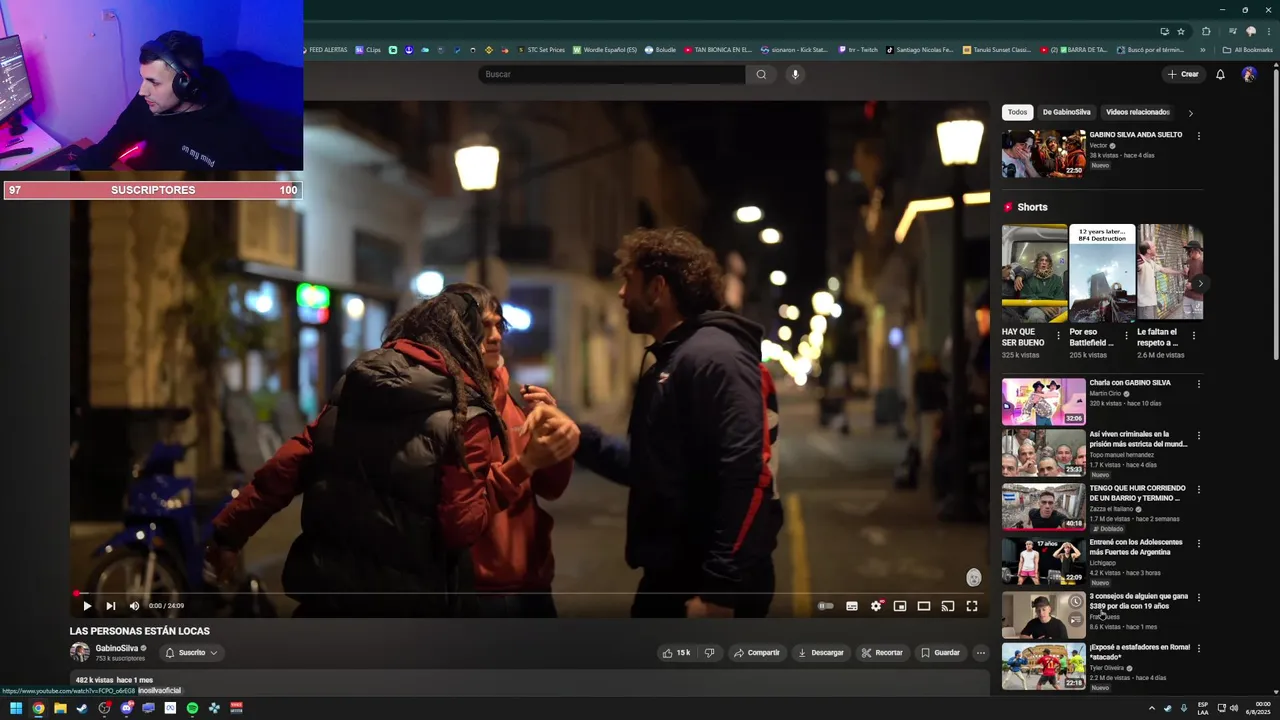Open the Suscrito notification dropdown
This screenshot has width=1280, height=720.
(191, 653)
